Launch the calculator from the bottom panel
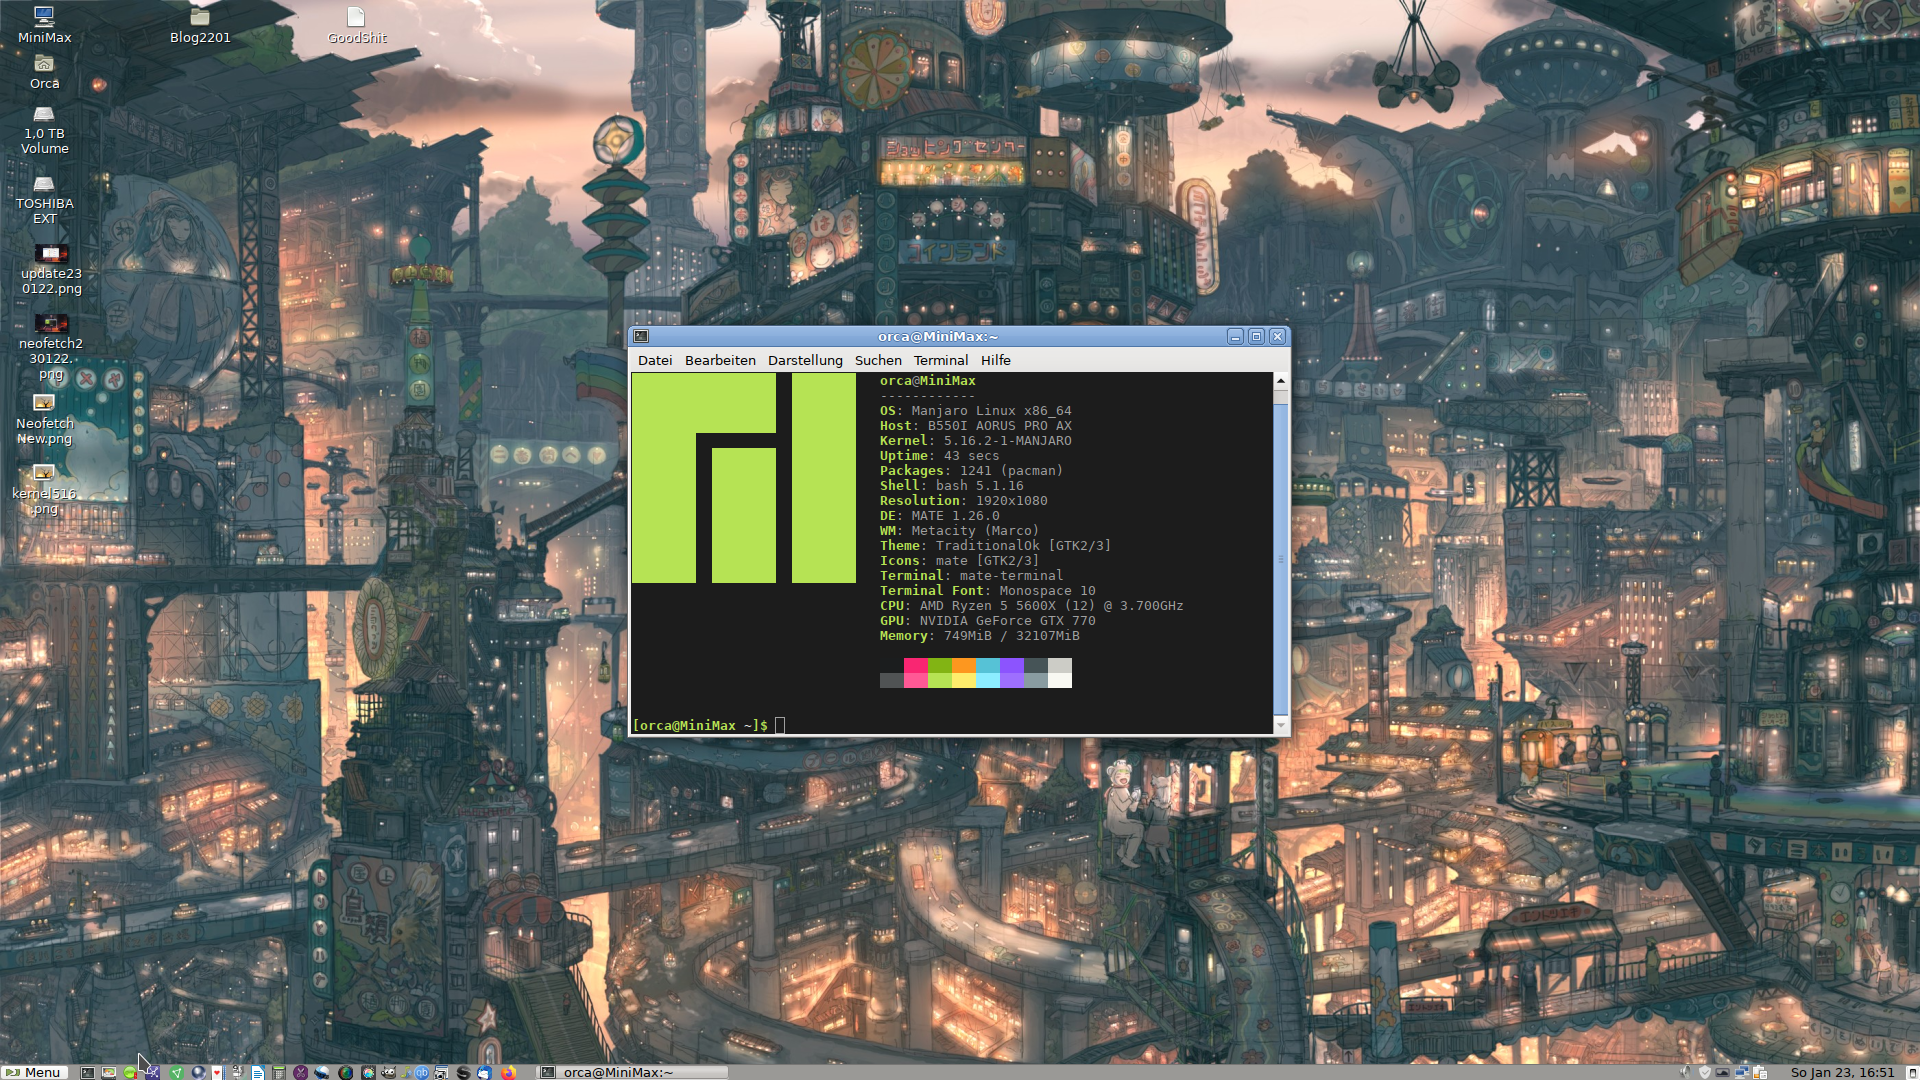The width and height of the screenshot is (1920, 1080). 279,1072
